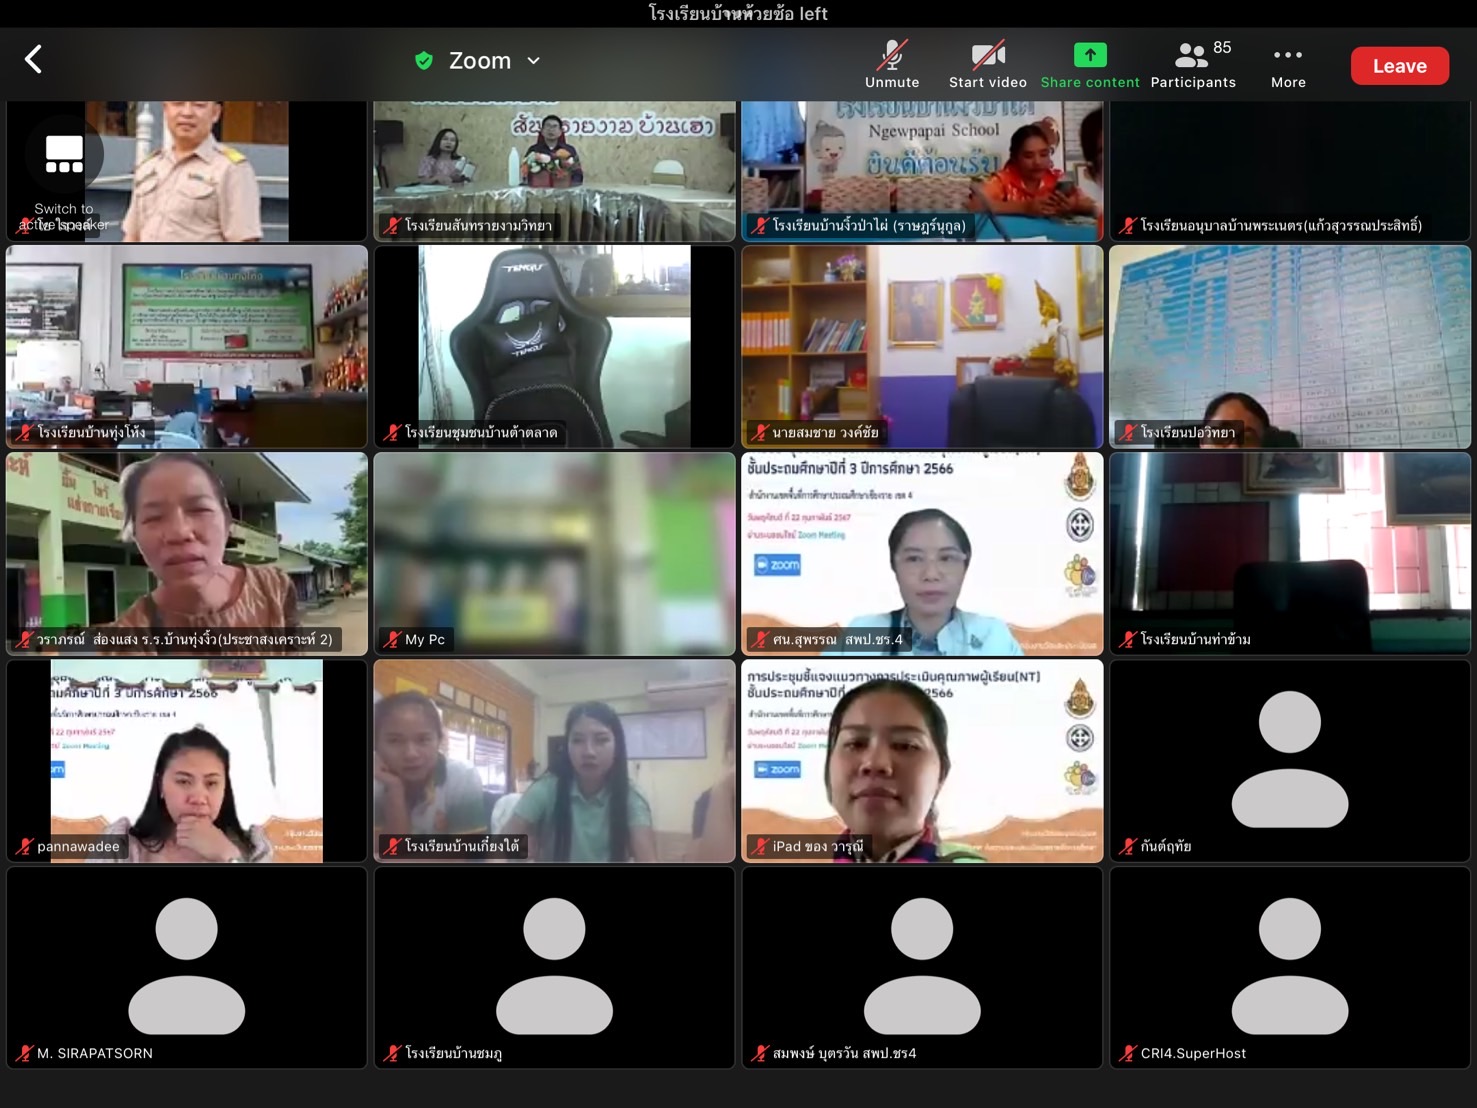
Task: Select โรงเรียนบ้านทุ่งโห้ง office video tile
Action: [x=187, y=346]
